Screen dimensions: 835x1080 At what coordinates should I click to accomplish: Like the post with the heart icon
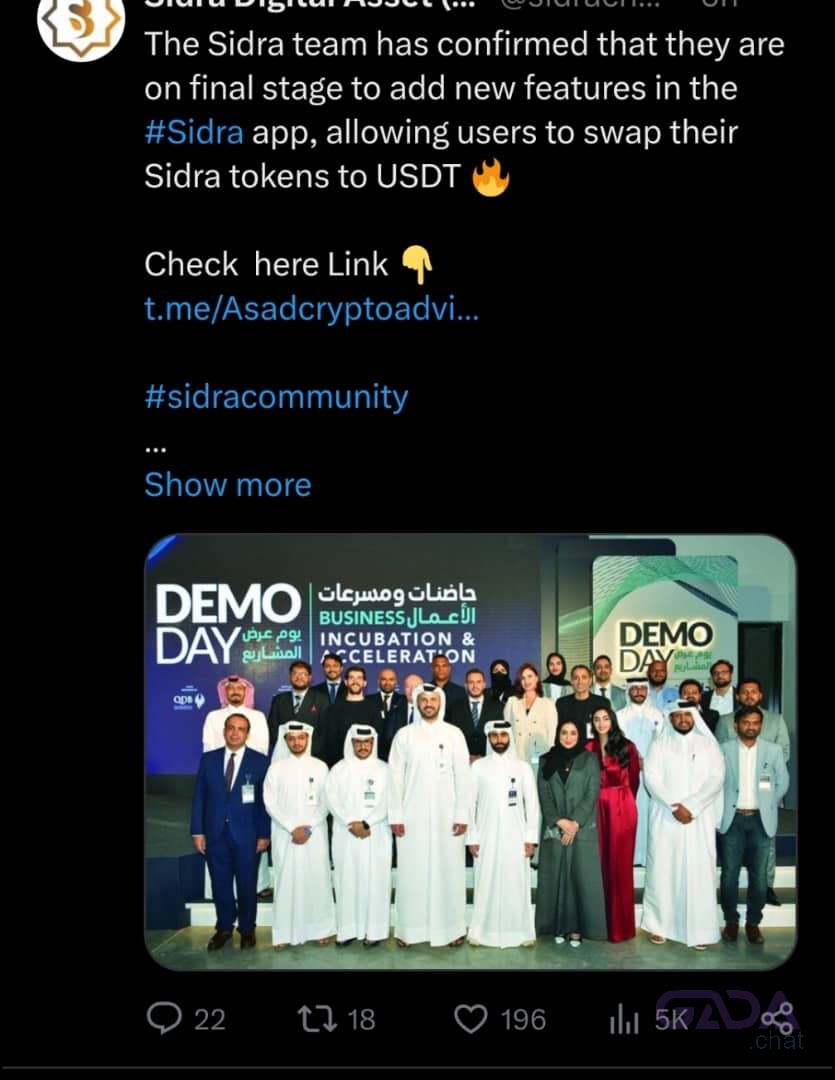pyautogui.click(x=471, y=1019)
